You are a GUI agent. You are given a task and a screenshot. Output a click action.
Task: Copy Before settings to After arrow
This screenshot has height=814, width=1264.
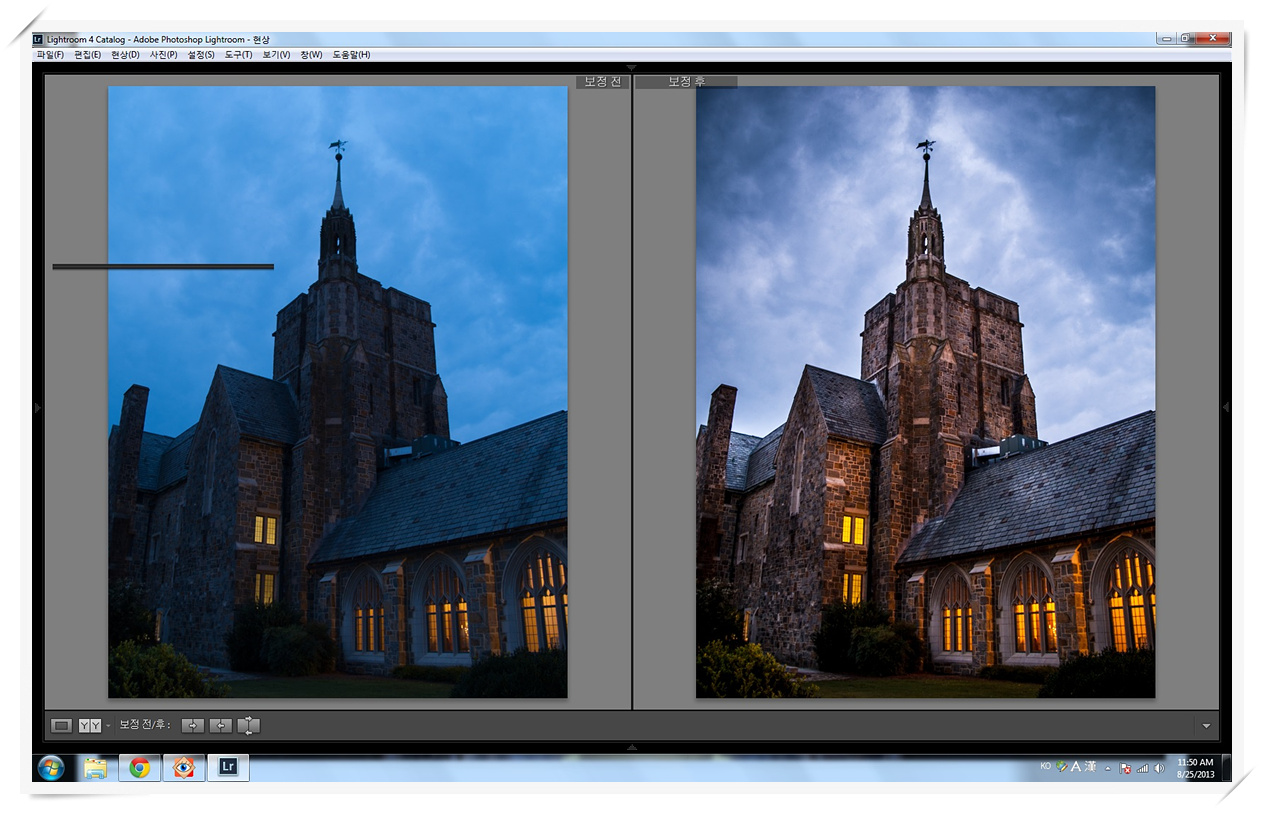[x=192, y=725]
